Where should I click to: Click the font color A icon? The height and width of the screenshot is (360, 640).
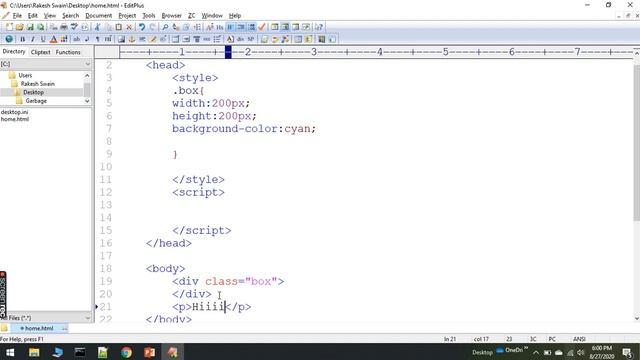coord(53,39)
